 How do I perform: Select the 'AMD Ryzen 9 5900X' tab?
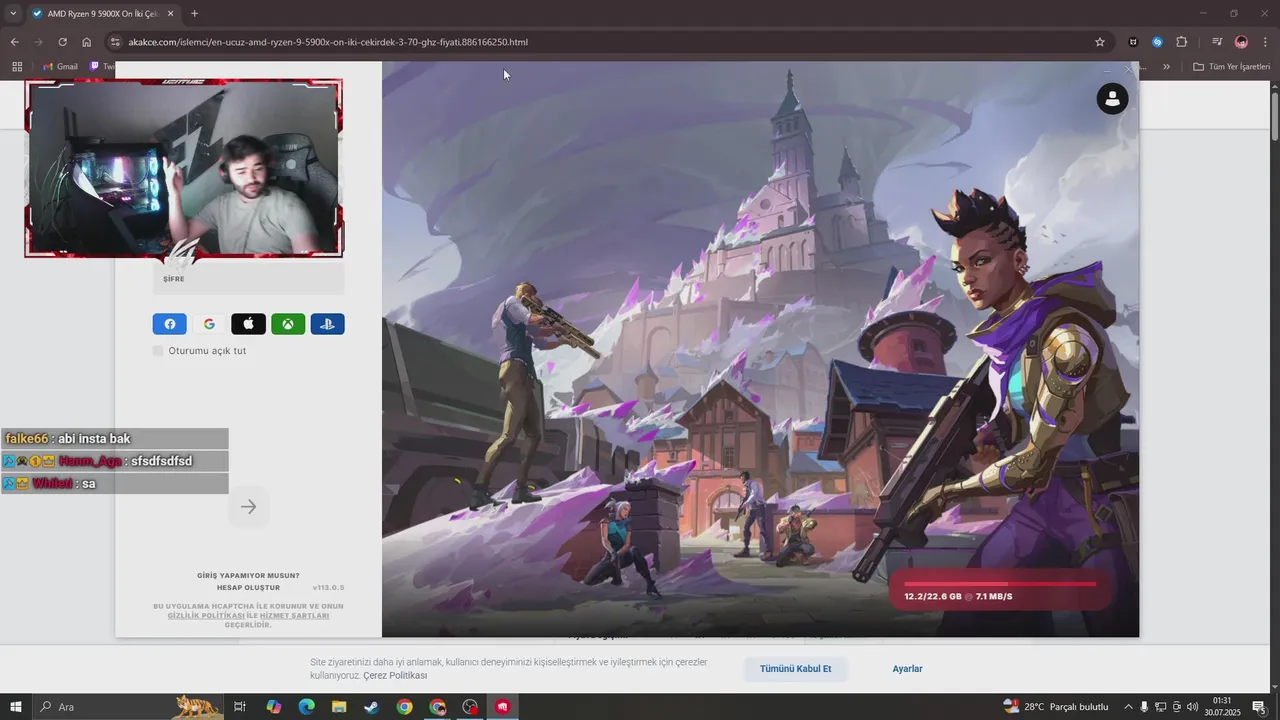click(x=103, y=14)
